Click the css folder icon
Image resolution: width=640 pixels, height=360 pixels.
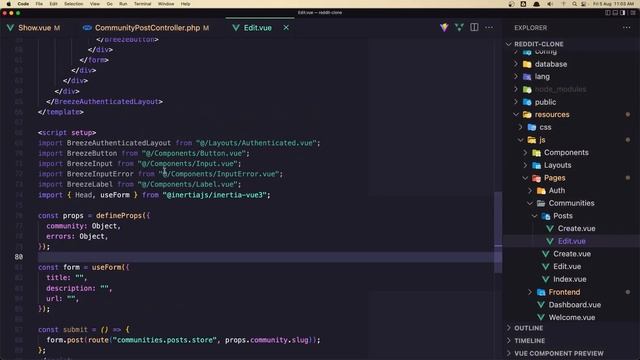pos(531,127)
